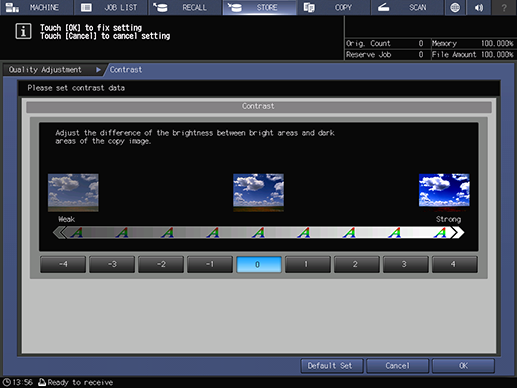Image resolution: width=517 pixels, height=388 pixels.
Task: Select the STORE tab
Action: click(x=259, y=7)
